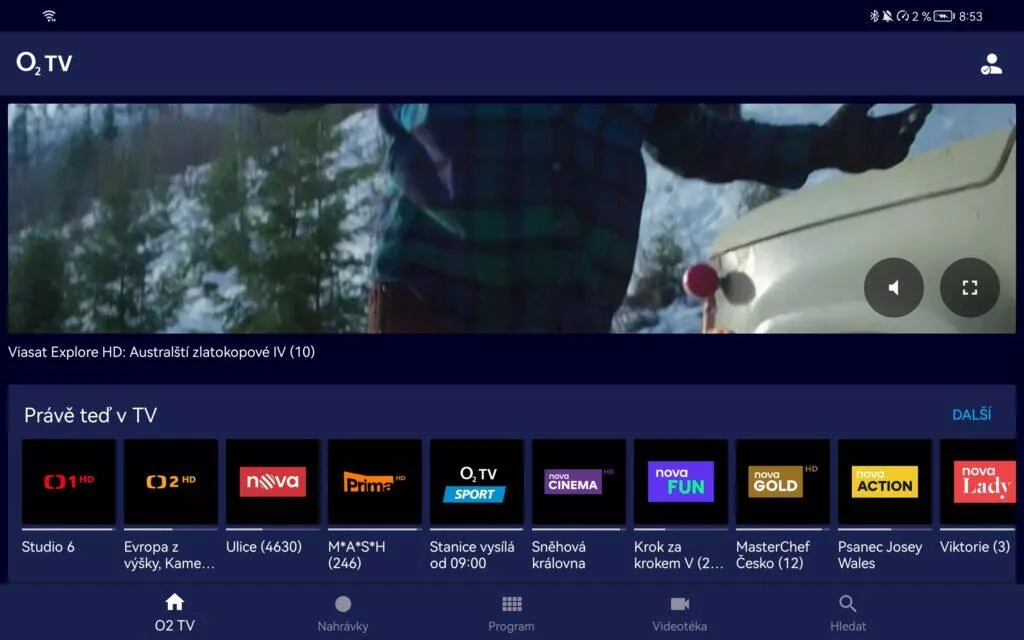Open the user profile icon
This screenshot has height=640, width=1024.
991,64
